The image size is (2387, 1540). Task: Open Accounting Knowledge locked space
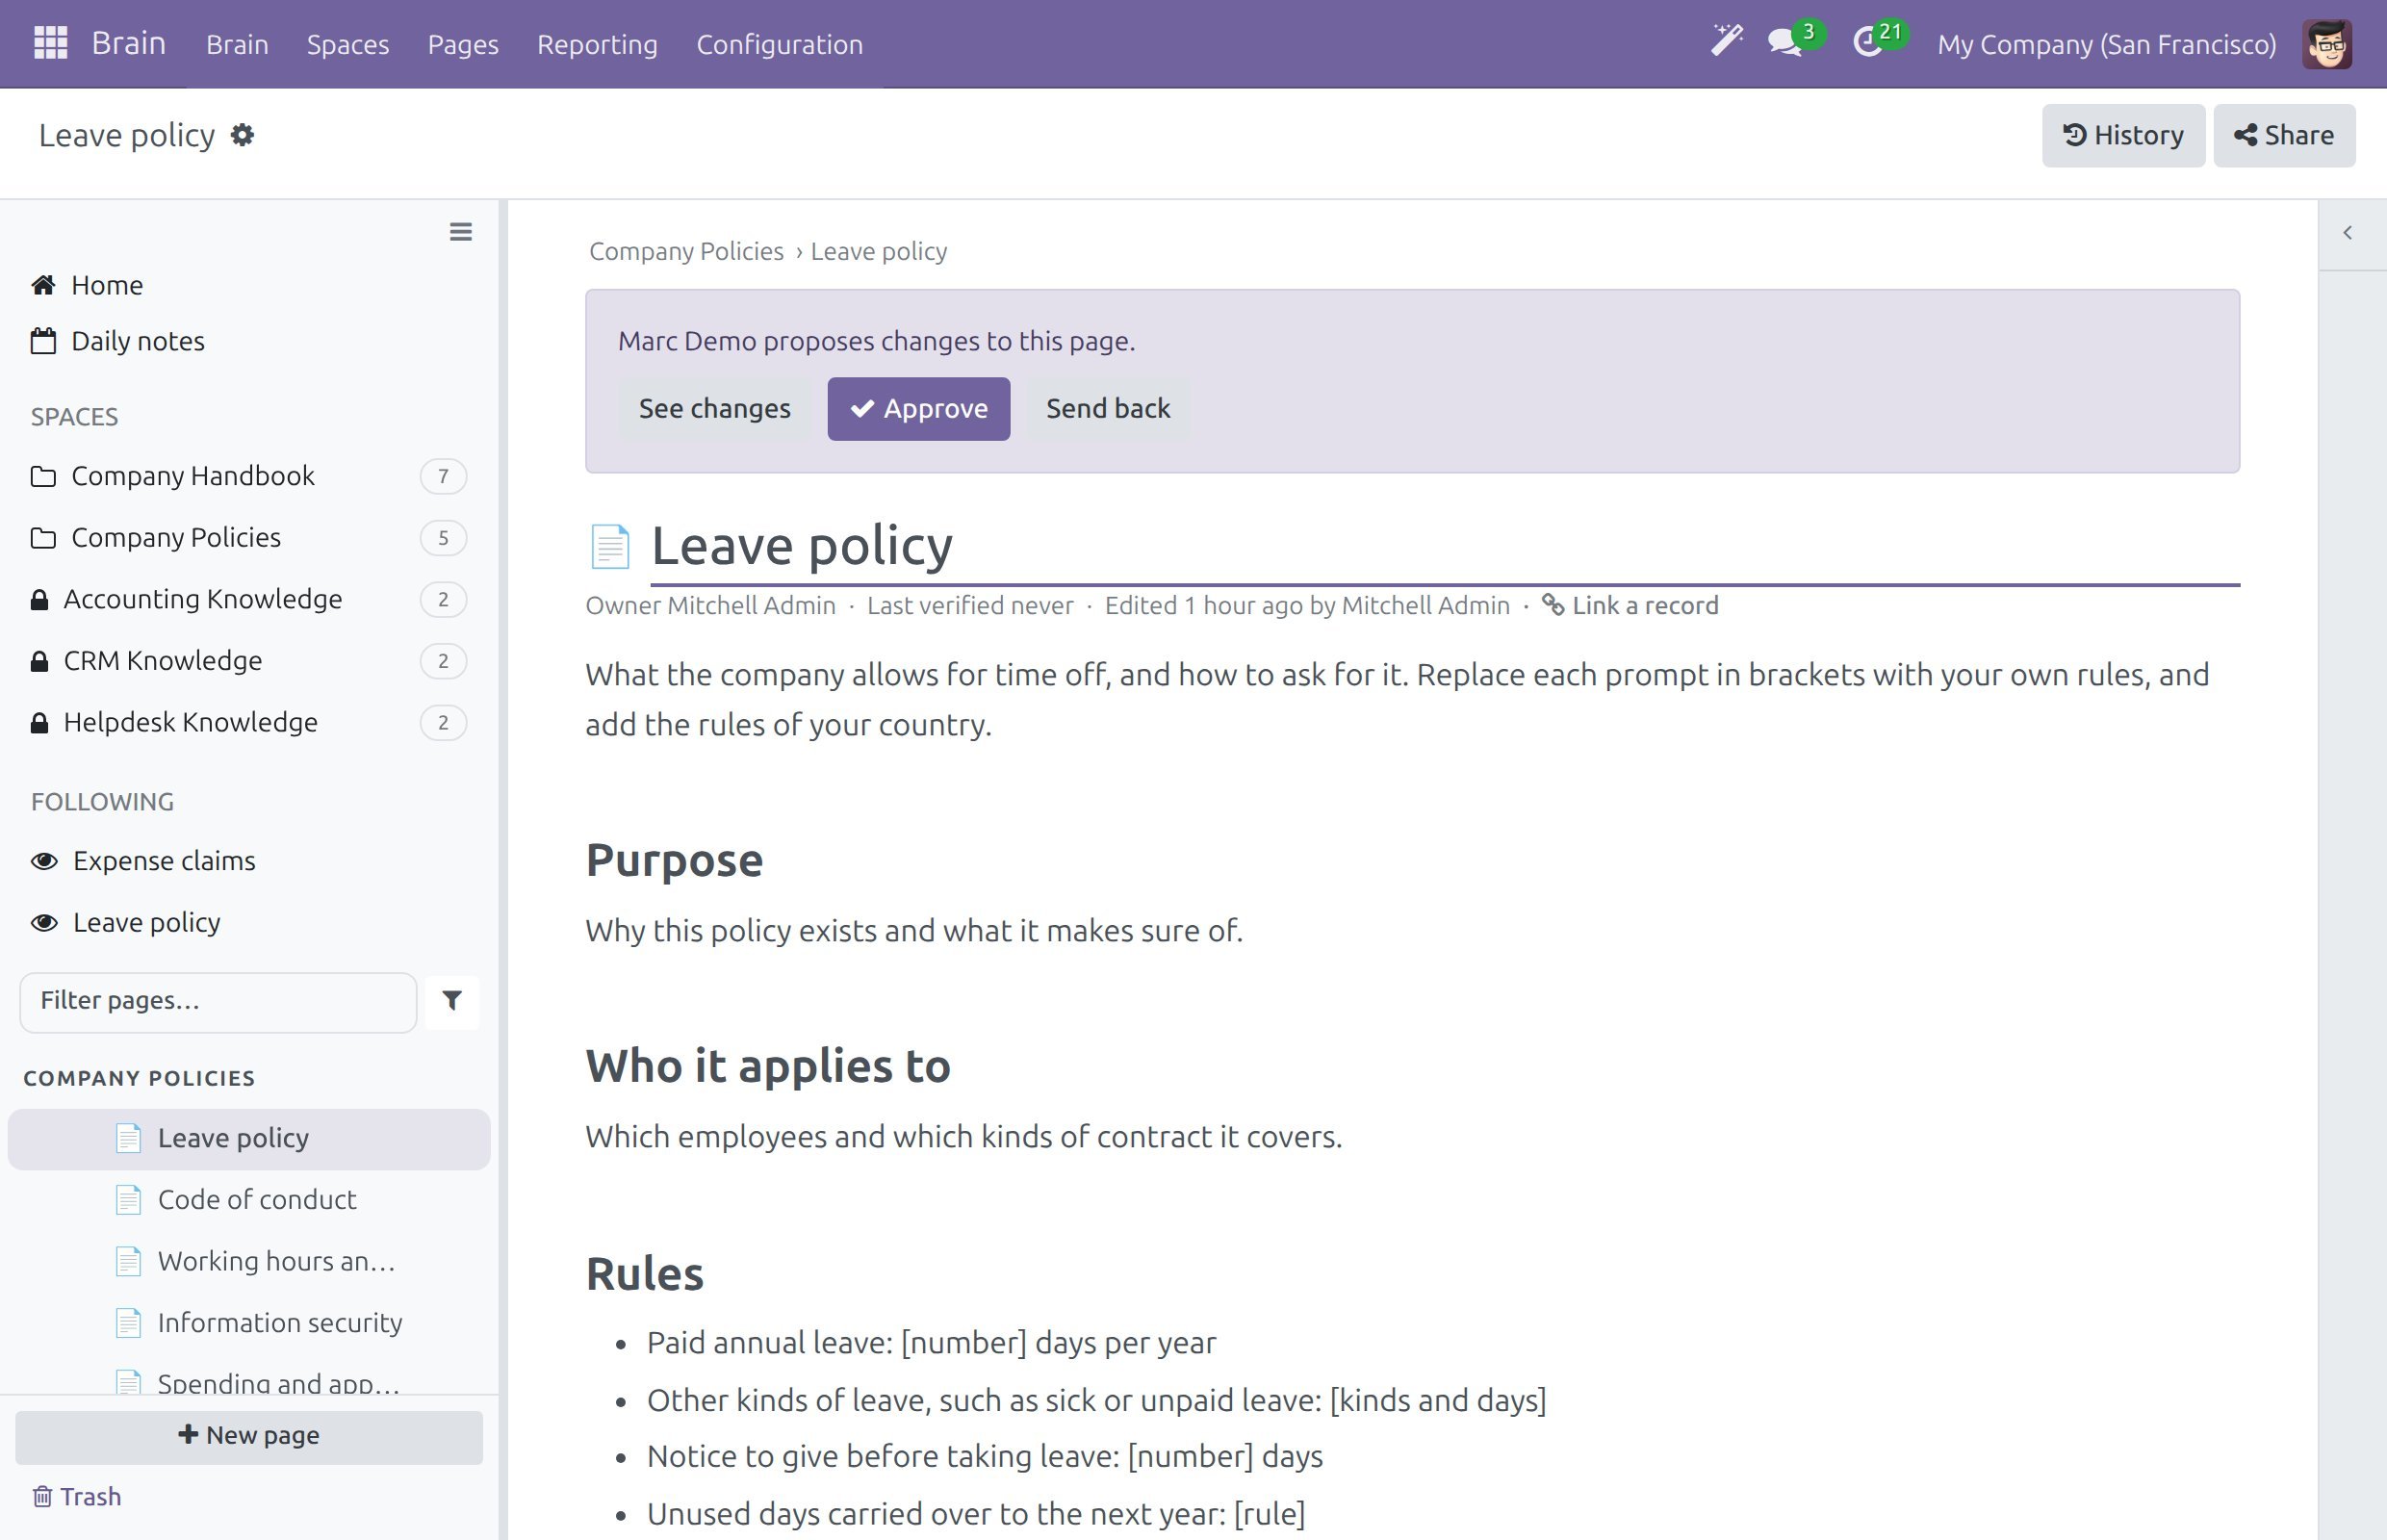pos(248,599)
